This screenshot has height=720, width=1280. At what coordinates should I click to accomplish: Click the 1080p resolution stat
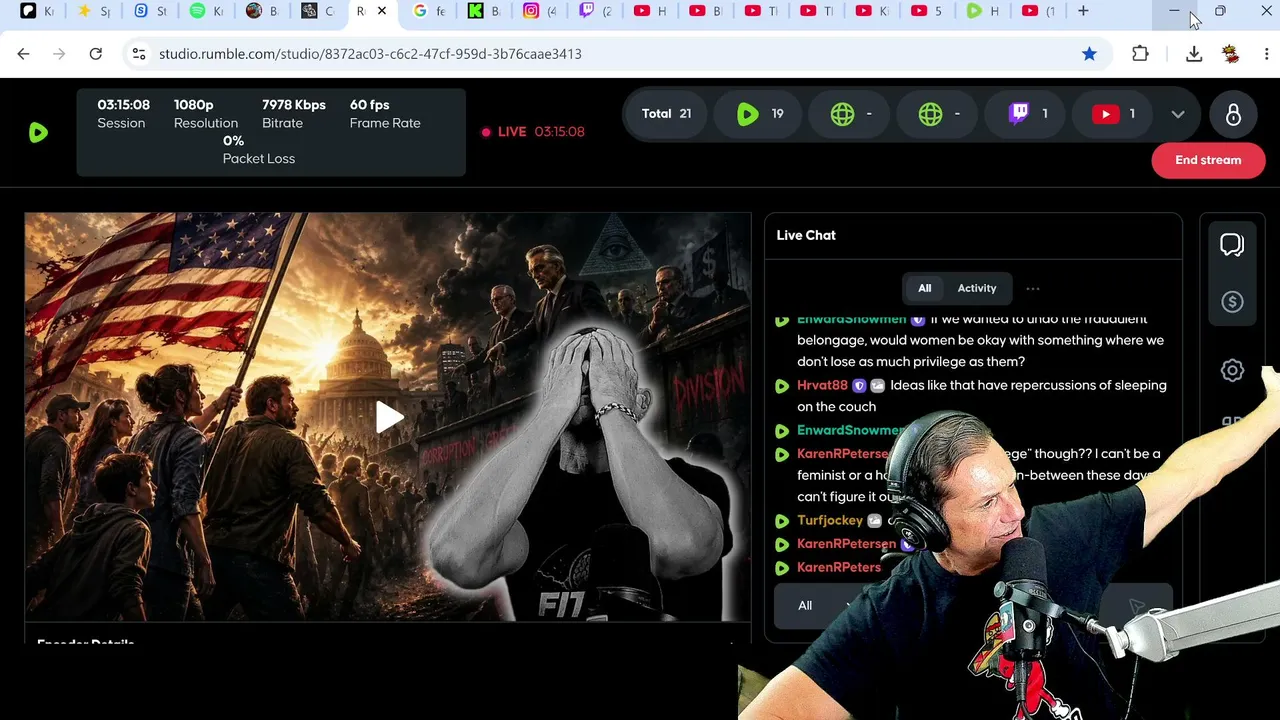(206, 113)
